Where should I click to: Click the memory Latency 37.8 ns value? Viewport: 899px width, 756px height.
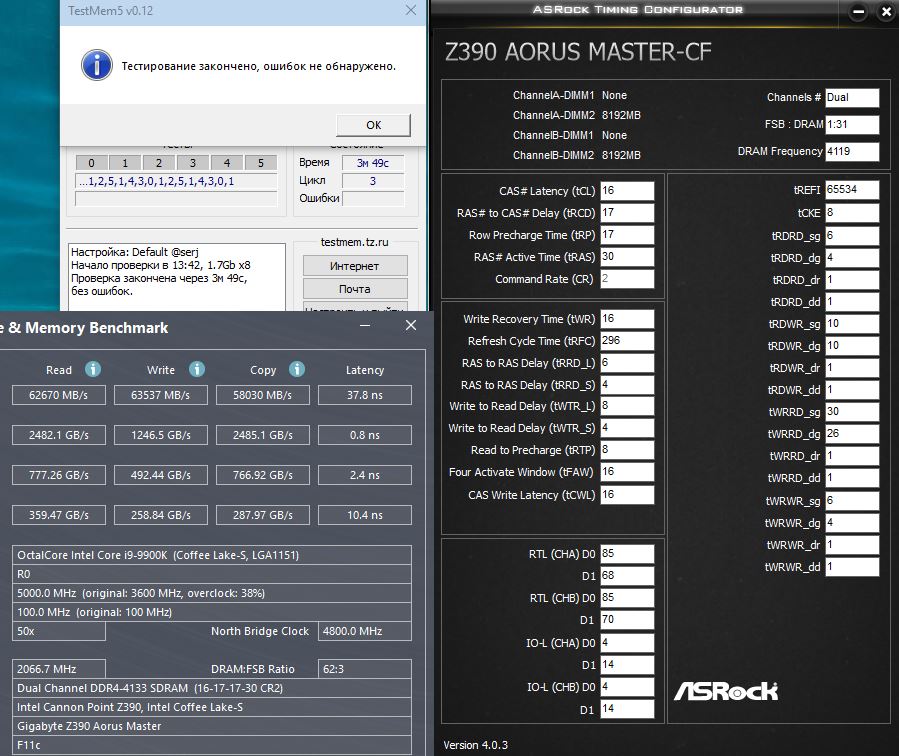point(365,395)
